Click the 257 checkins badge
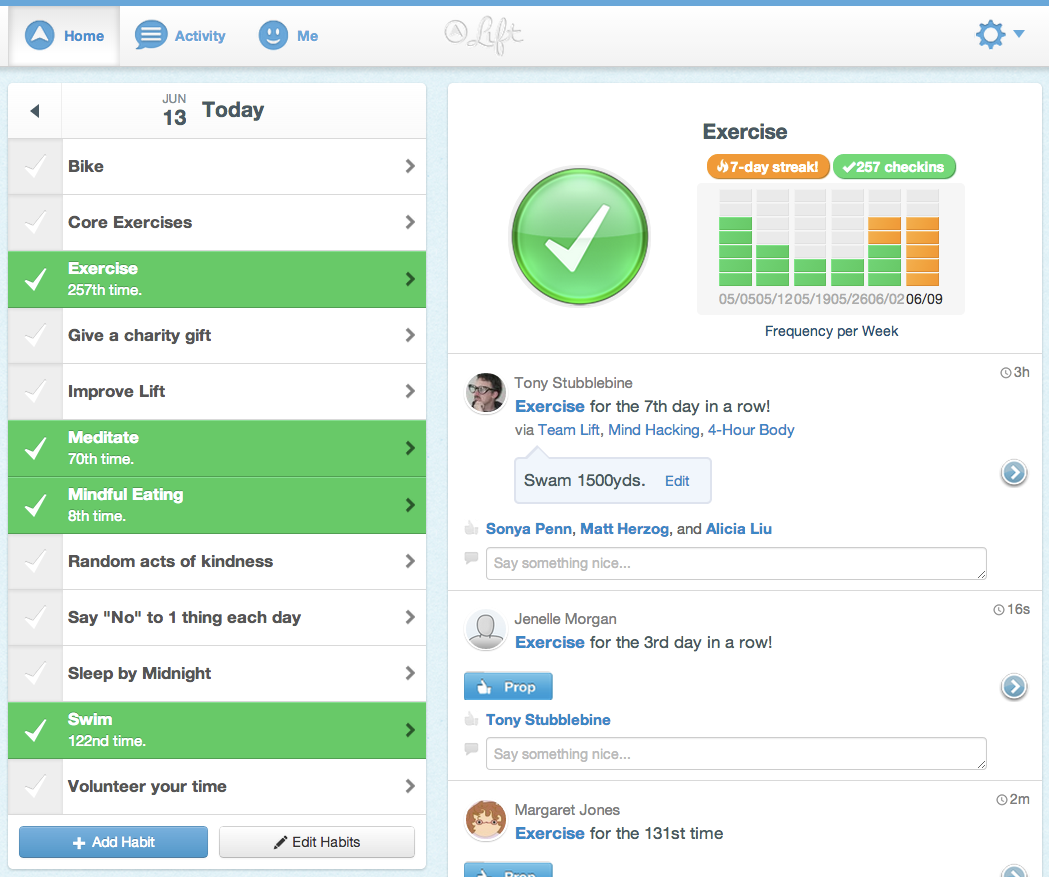The width and height of the screenshot is (1049, 877). (894, 167)
